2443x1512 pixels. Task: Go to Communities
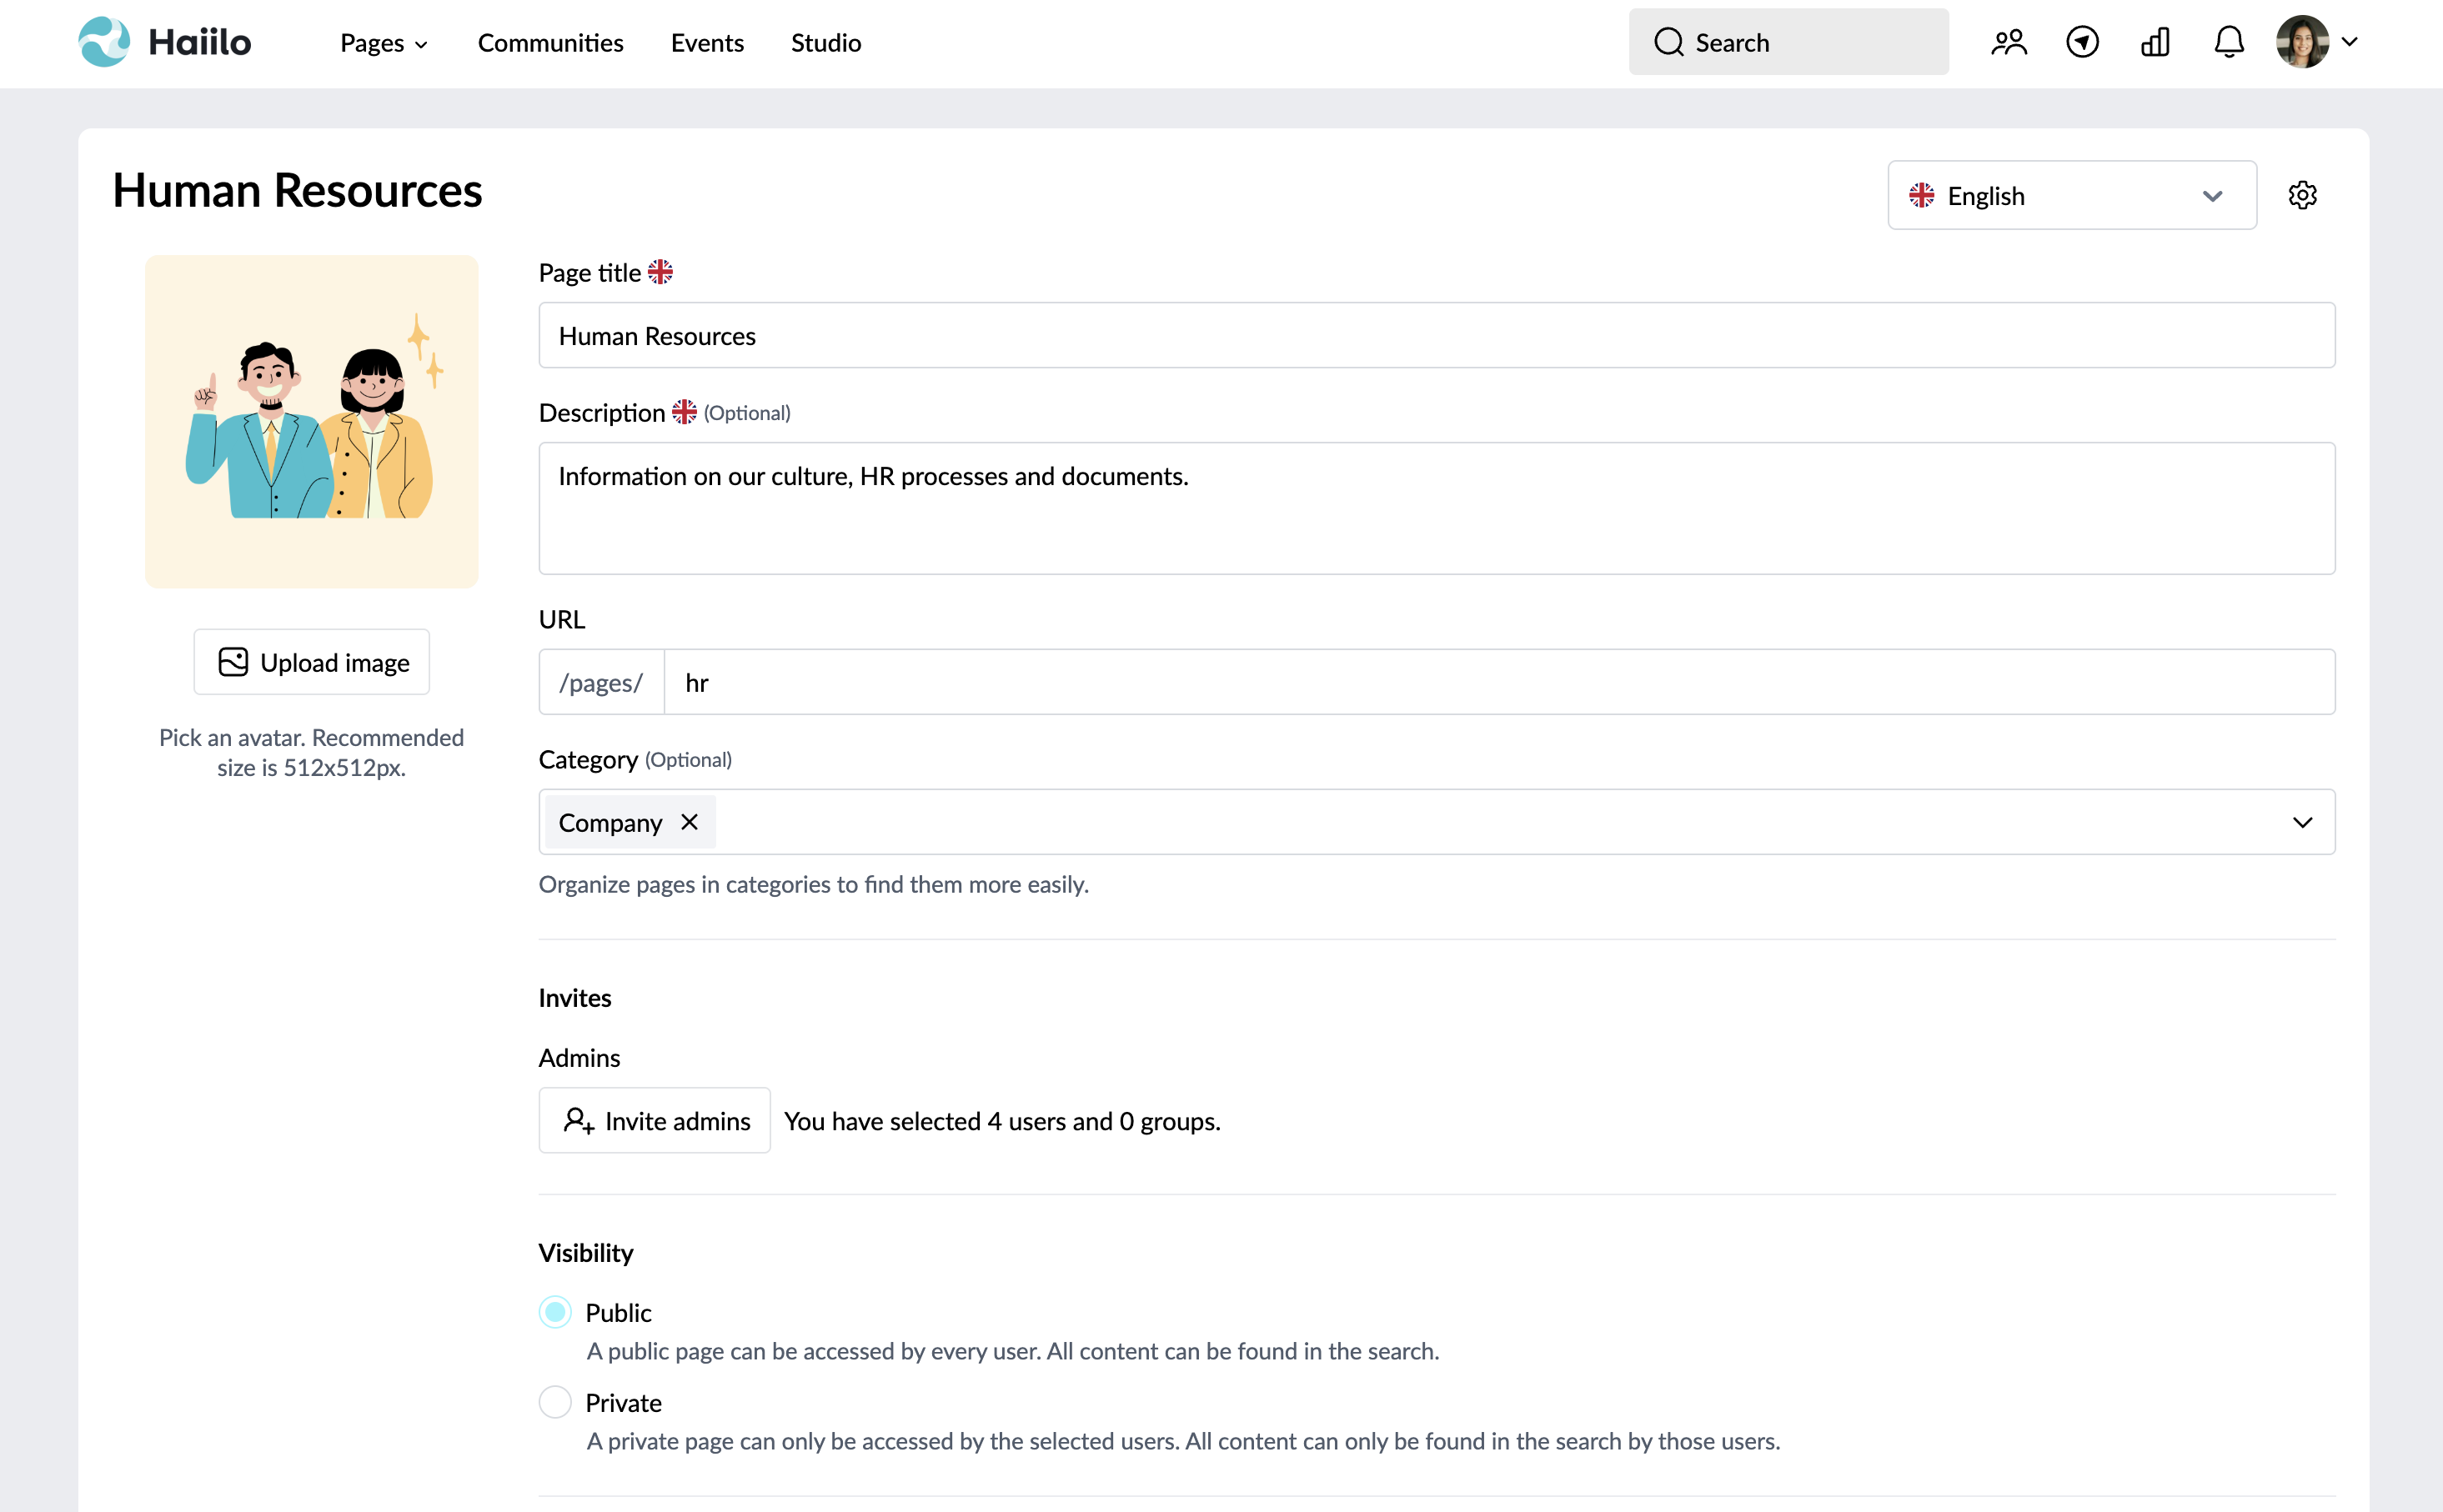(x=550, y=43)
